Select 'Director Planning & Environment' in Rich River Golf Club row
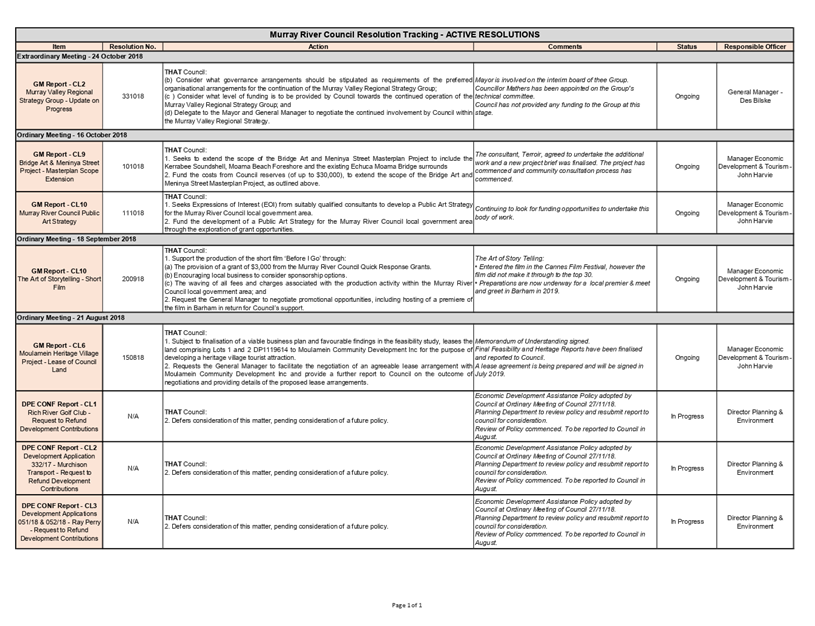The width and height of the screenshot is (815, 626). [755, 416]
